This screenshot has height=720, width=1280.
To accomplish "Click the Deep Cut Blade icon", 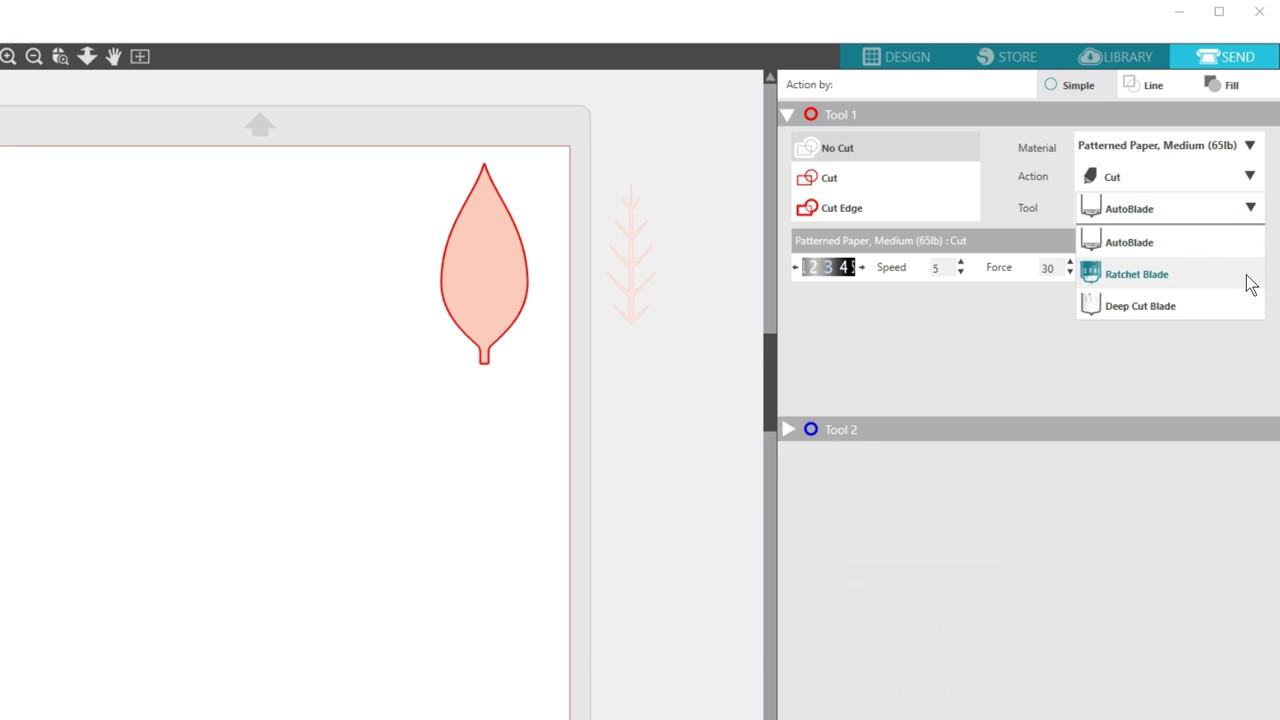I will [x=1090, y=305].
